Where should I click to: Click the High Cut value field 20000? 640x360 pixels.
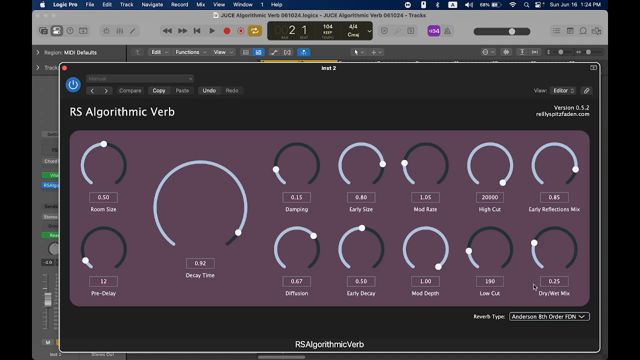pyautogui.click(x=490, y=197)
